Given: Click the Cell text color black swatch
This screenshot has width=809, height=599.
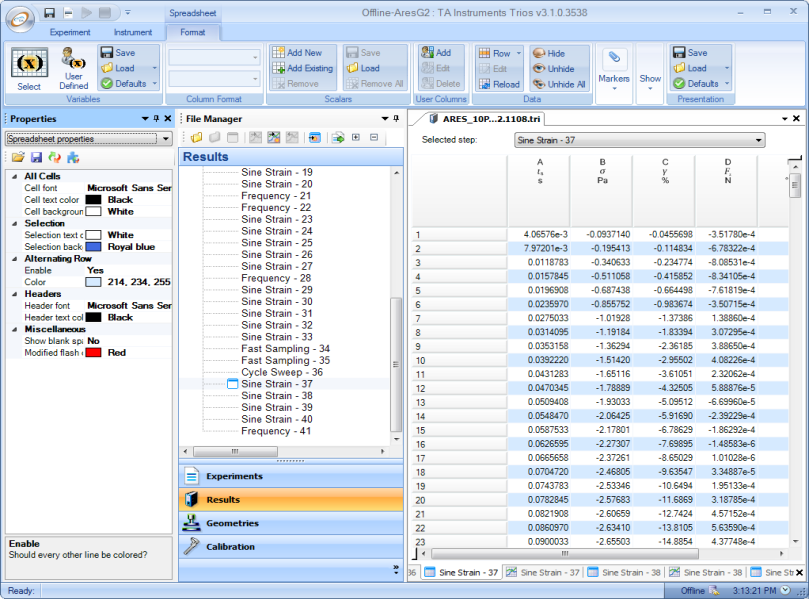Looking at the screenshot, I should pyautogui.click(x=93, y=200).
